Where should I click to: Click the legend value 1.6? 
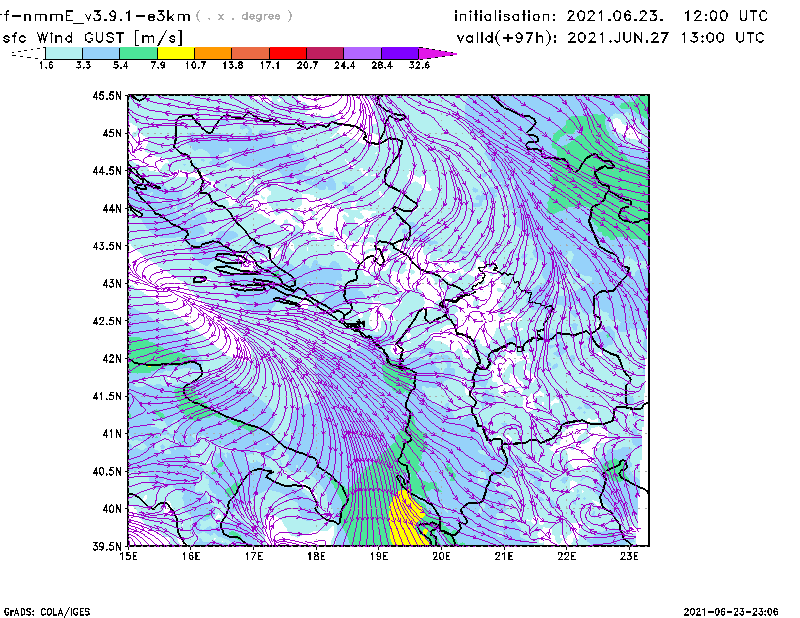(46, 65)
